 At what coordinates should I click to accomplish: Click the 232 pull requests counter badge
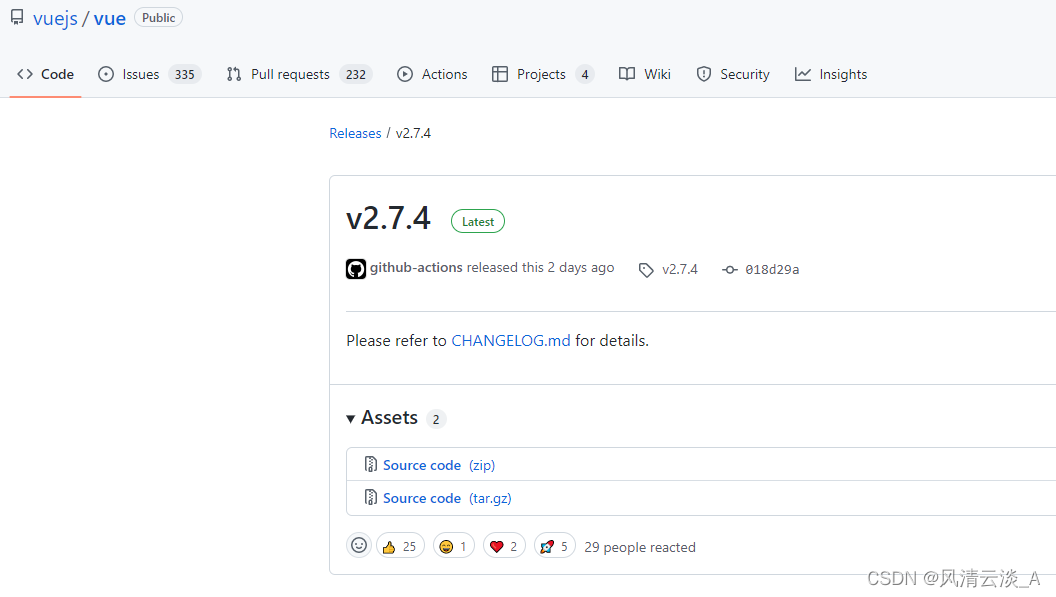coord(356,74)
